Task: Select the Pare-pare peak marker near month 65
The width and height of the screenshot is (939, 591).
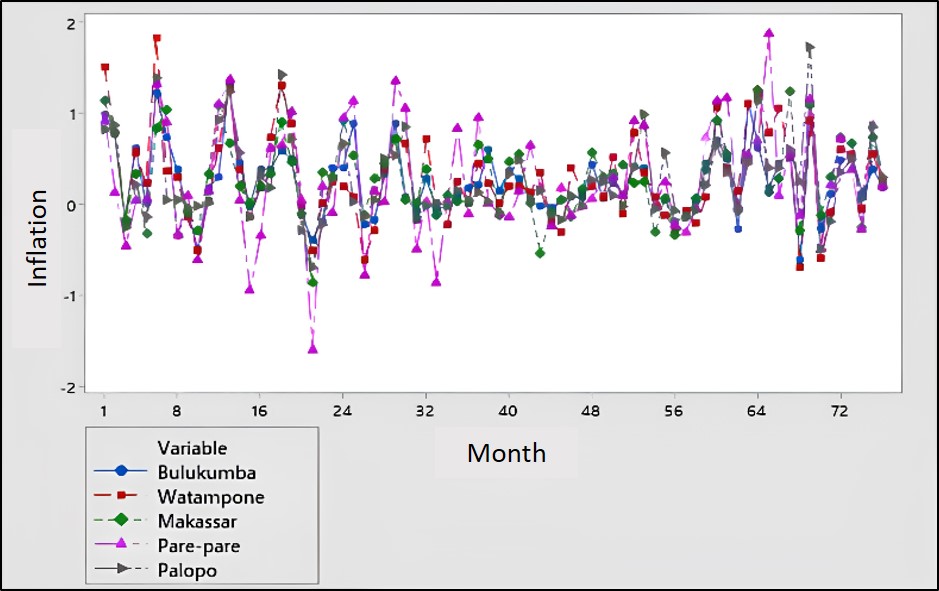Action: pos(769,33)
